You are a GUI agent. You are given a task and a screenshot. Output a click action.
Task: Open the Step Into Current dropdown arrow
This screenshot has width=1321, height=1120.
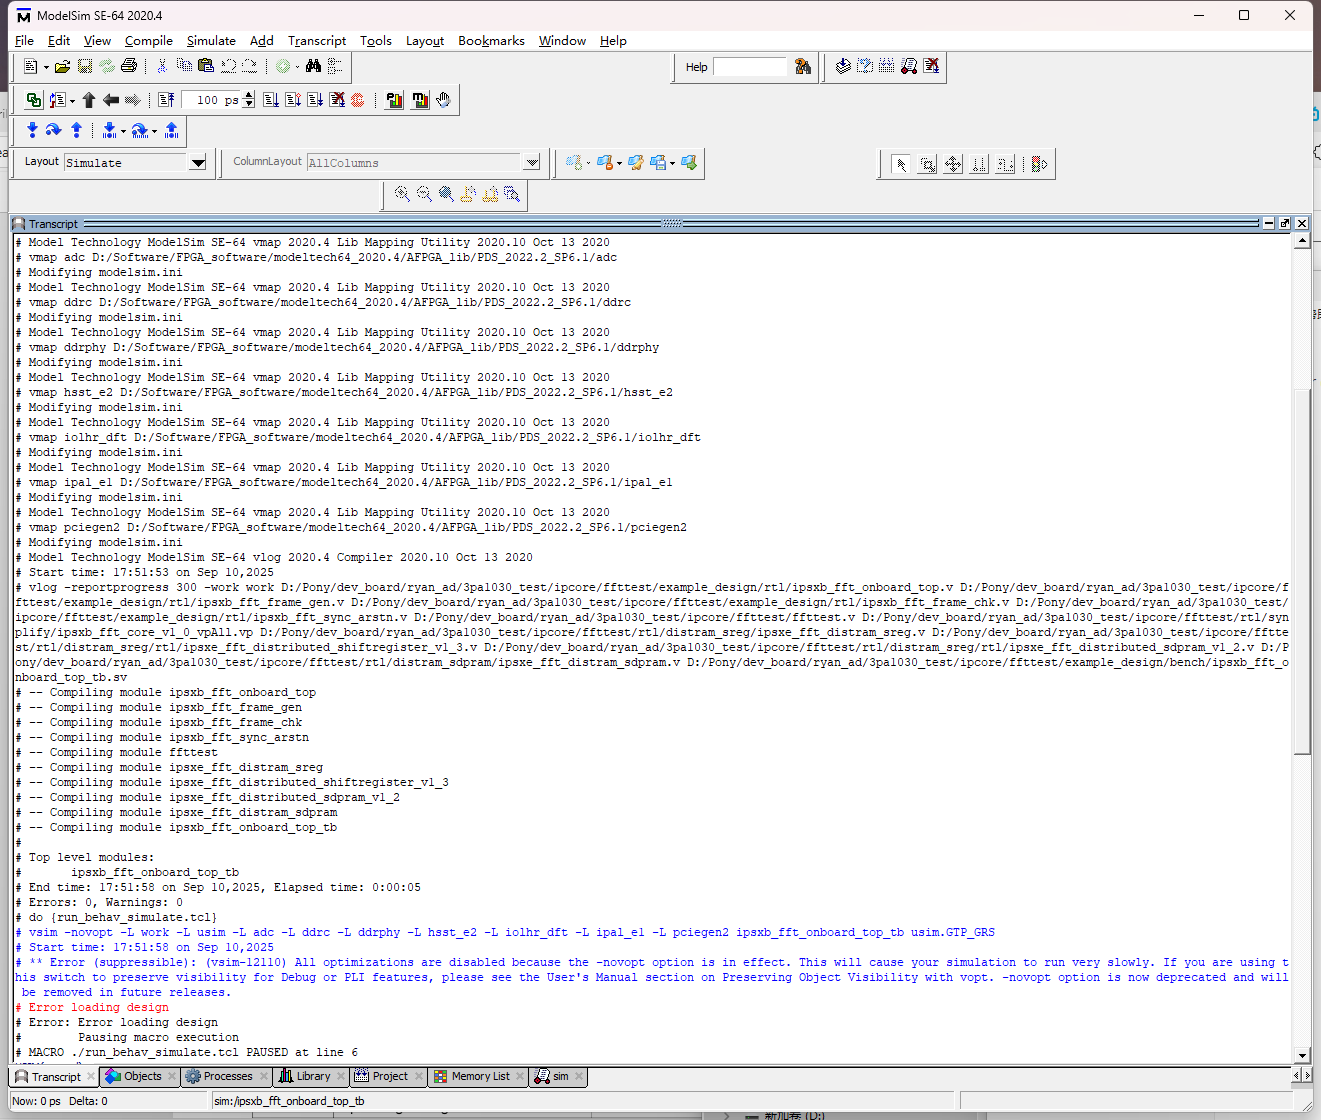coord(123,131)
